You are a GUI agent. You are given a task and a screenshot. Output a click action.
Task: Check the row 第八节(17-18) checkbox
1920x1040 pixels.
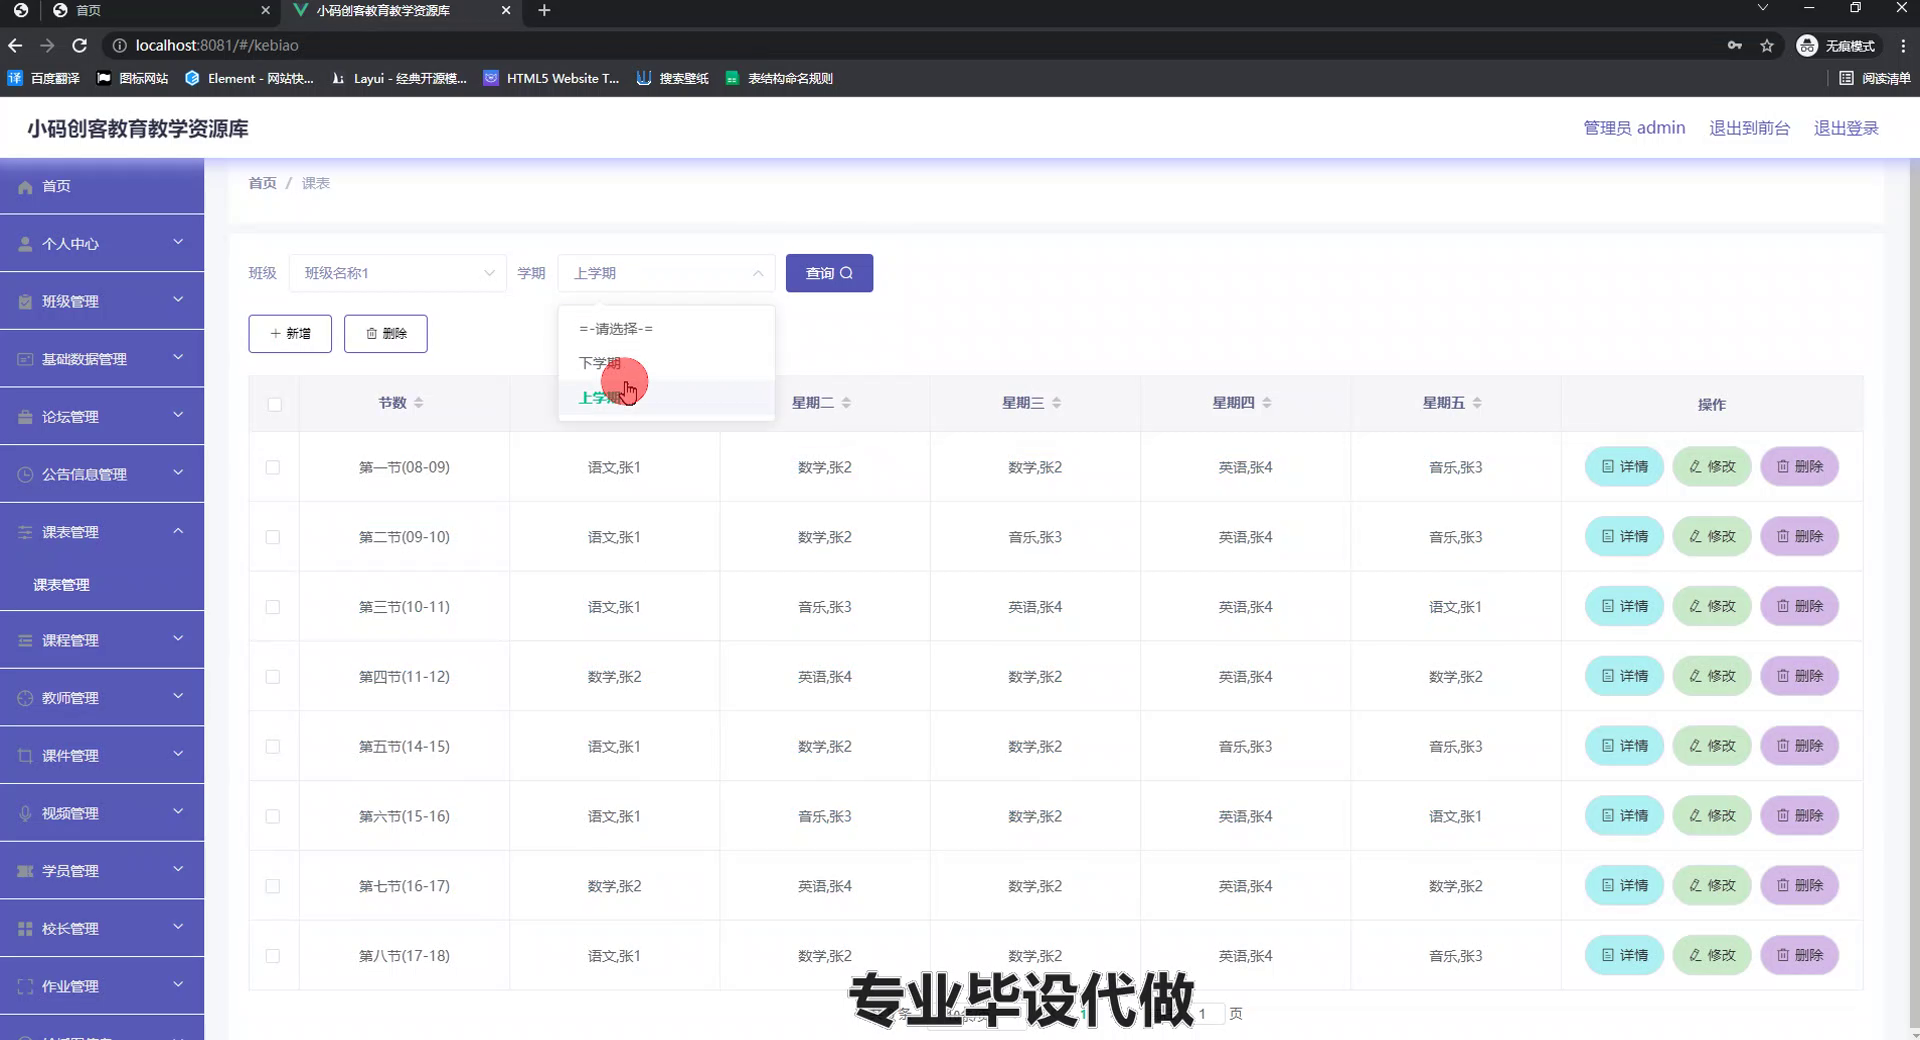273,956
